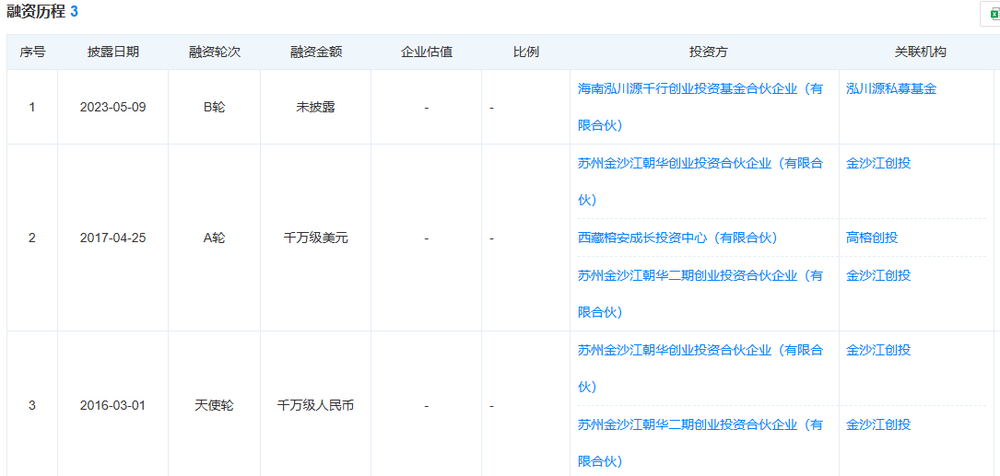1000x476 pixels.
Task: Click the 融资历程 section title
Action: click(36, 11)
